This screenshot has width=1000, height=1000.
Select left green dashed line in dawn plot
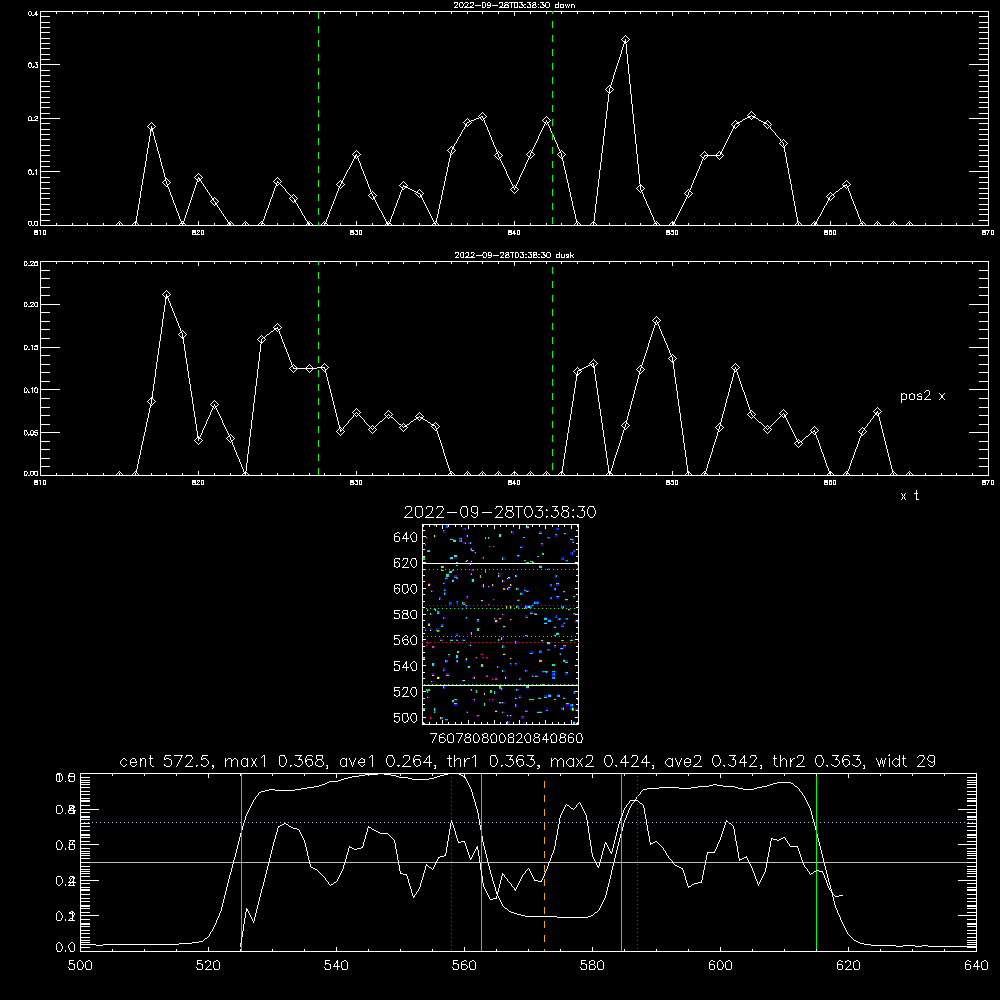point(318,118)
